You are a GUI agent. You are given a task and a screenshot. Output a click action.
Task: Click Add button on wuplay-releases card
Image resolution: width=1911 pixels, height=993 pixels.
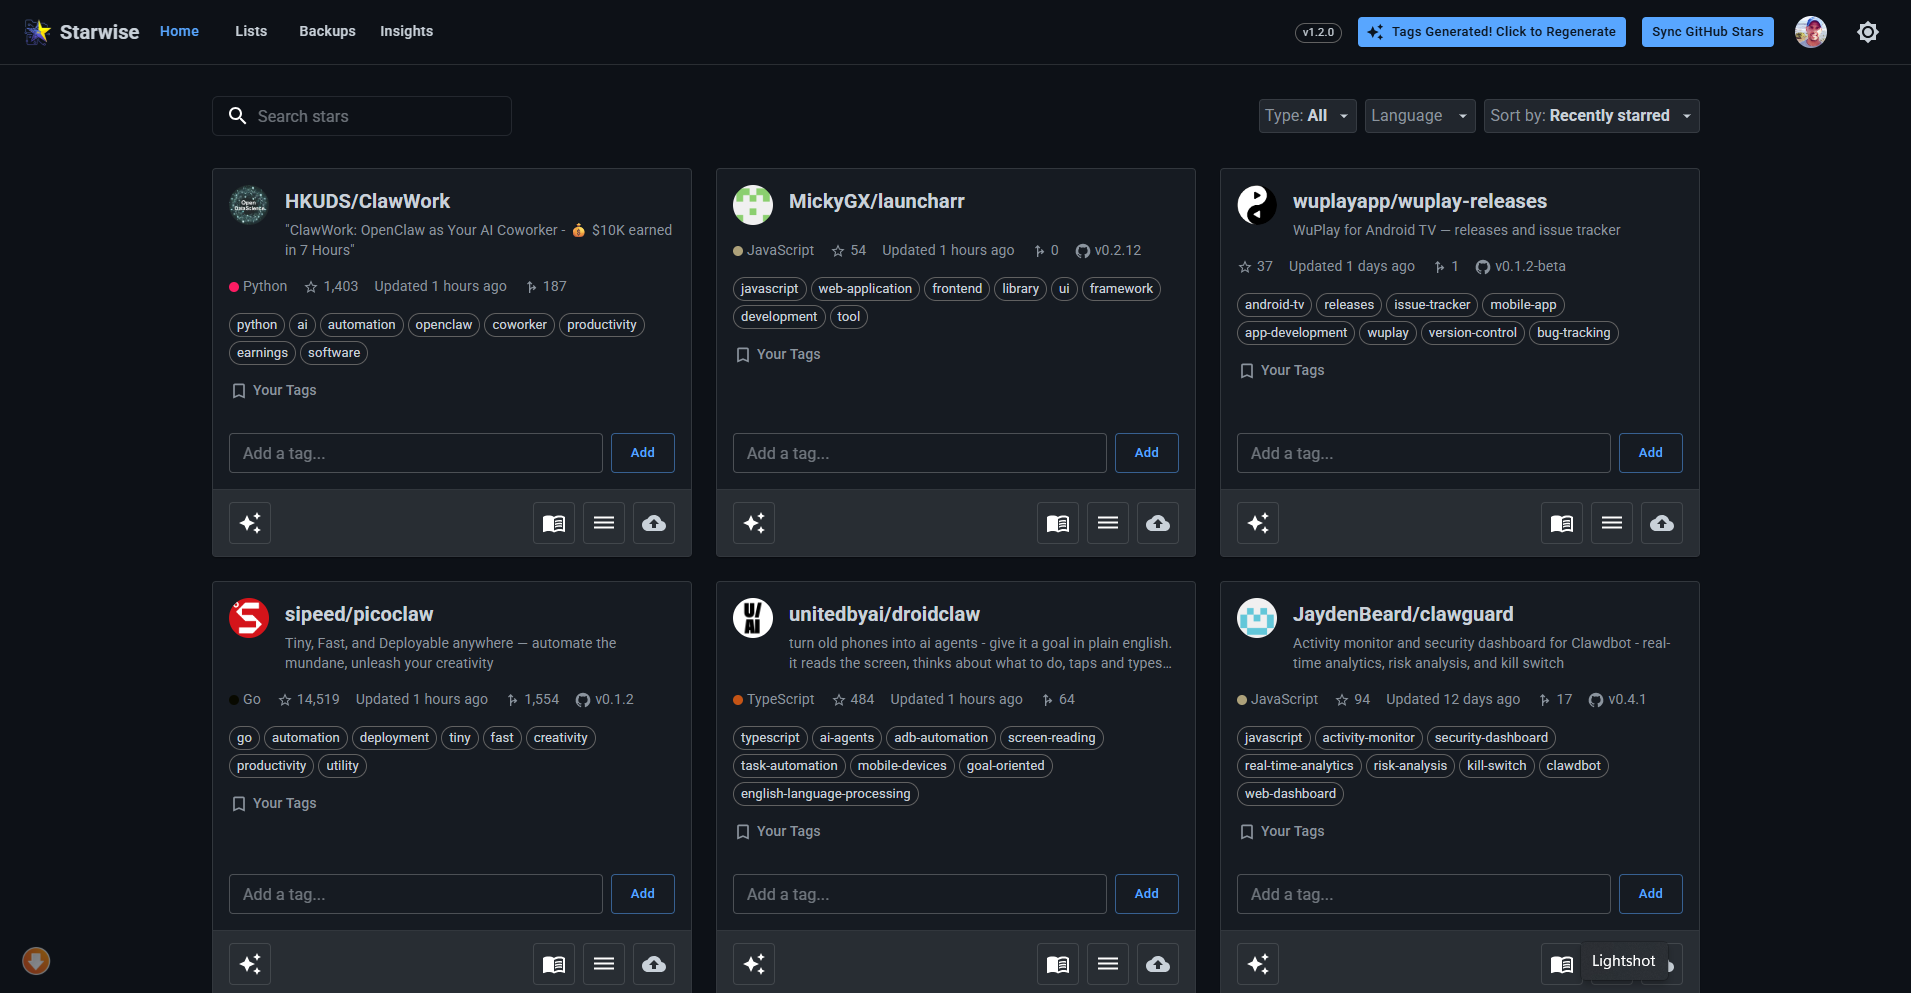pyautogui.click(x=1651, y=453)
